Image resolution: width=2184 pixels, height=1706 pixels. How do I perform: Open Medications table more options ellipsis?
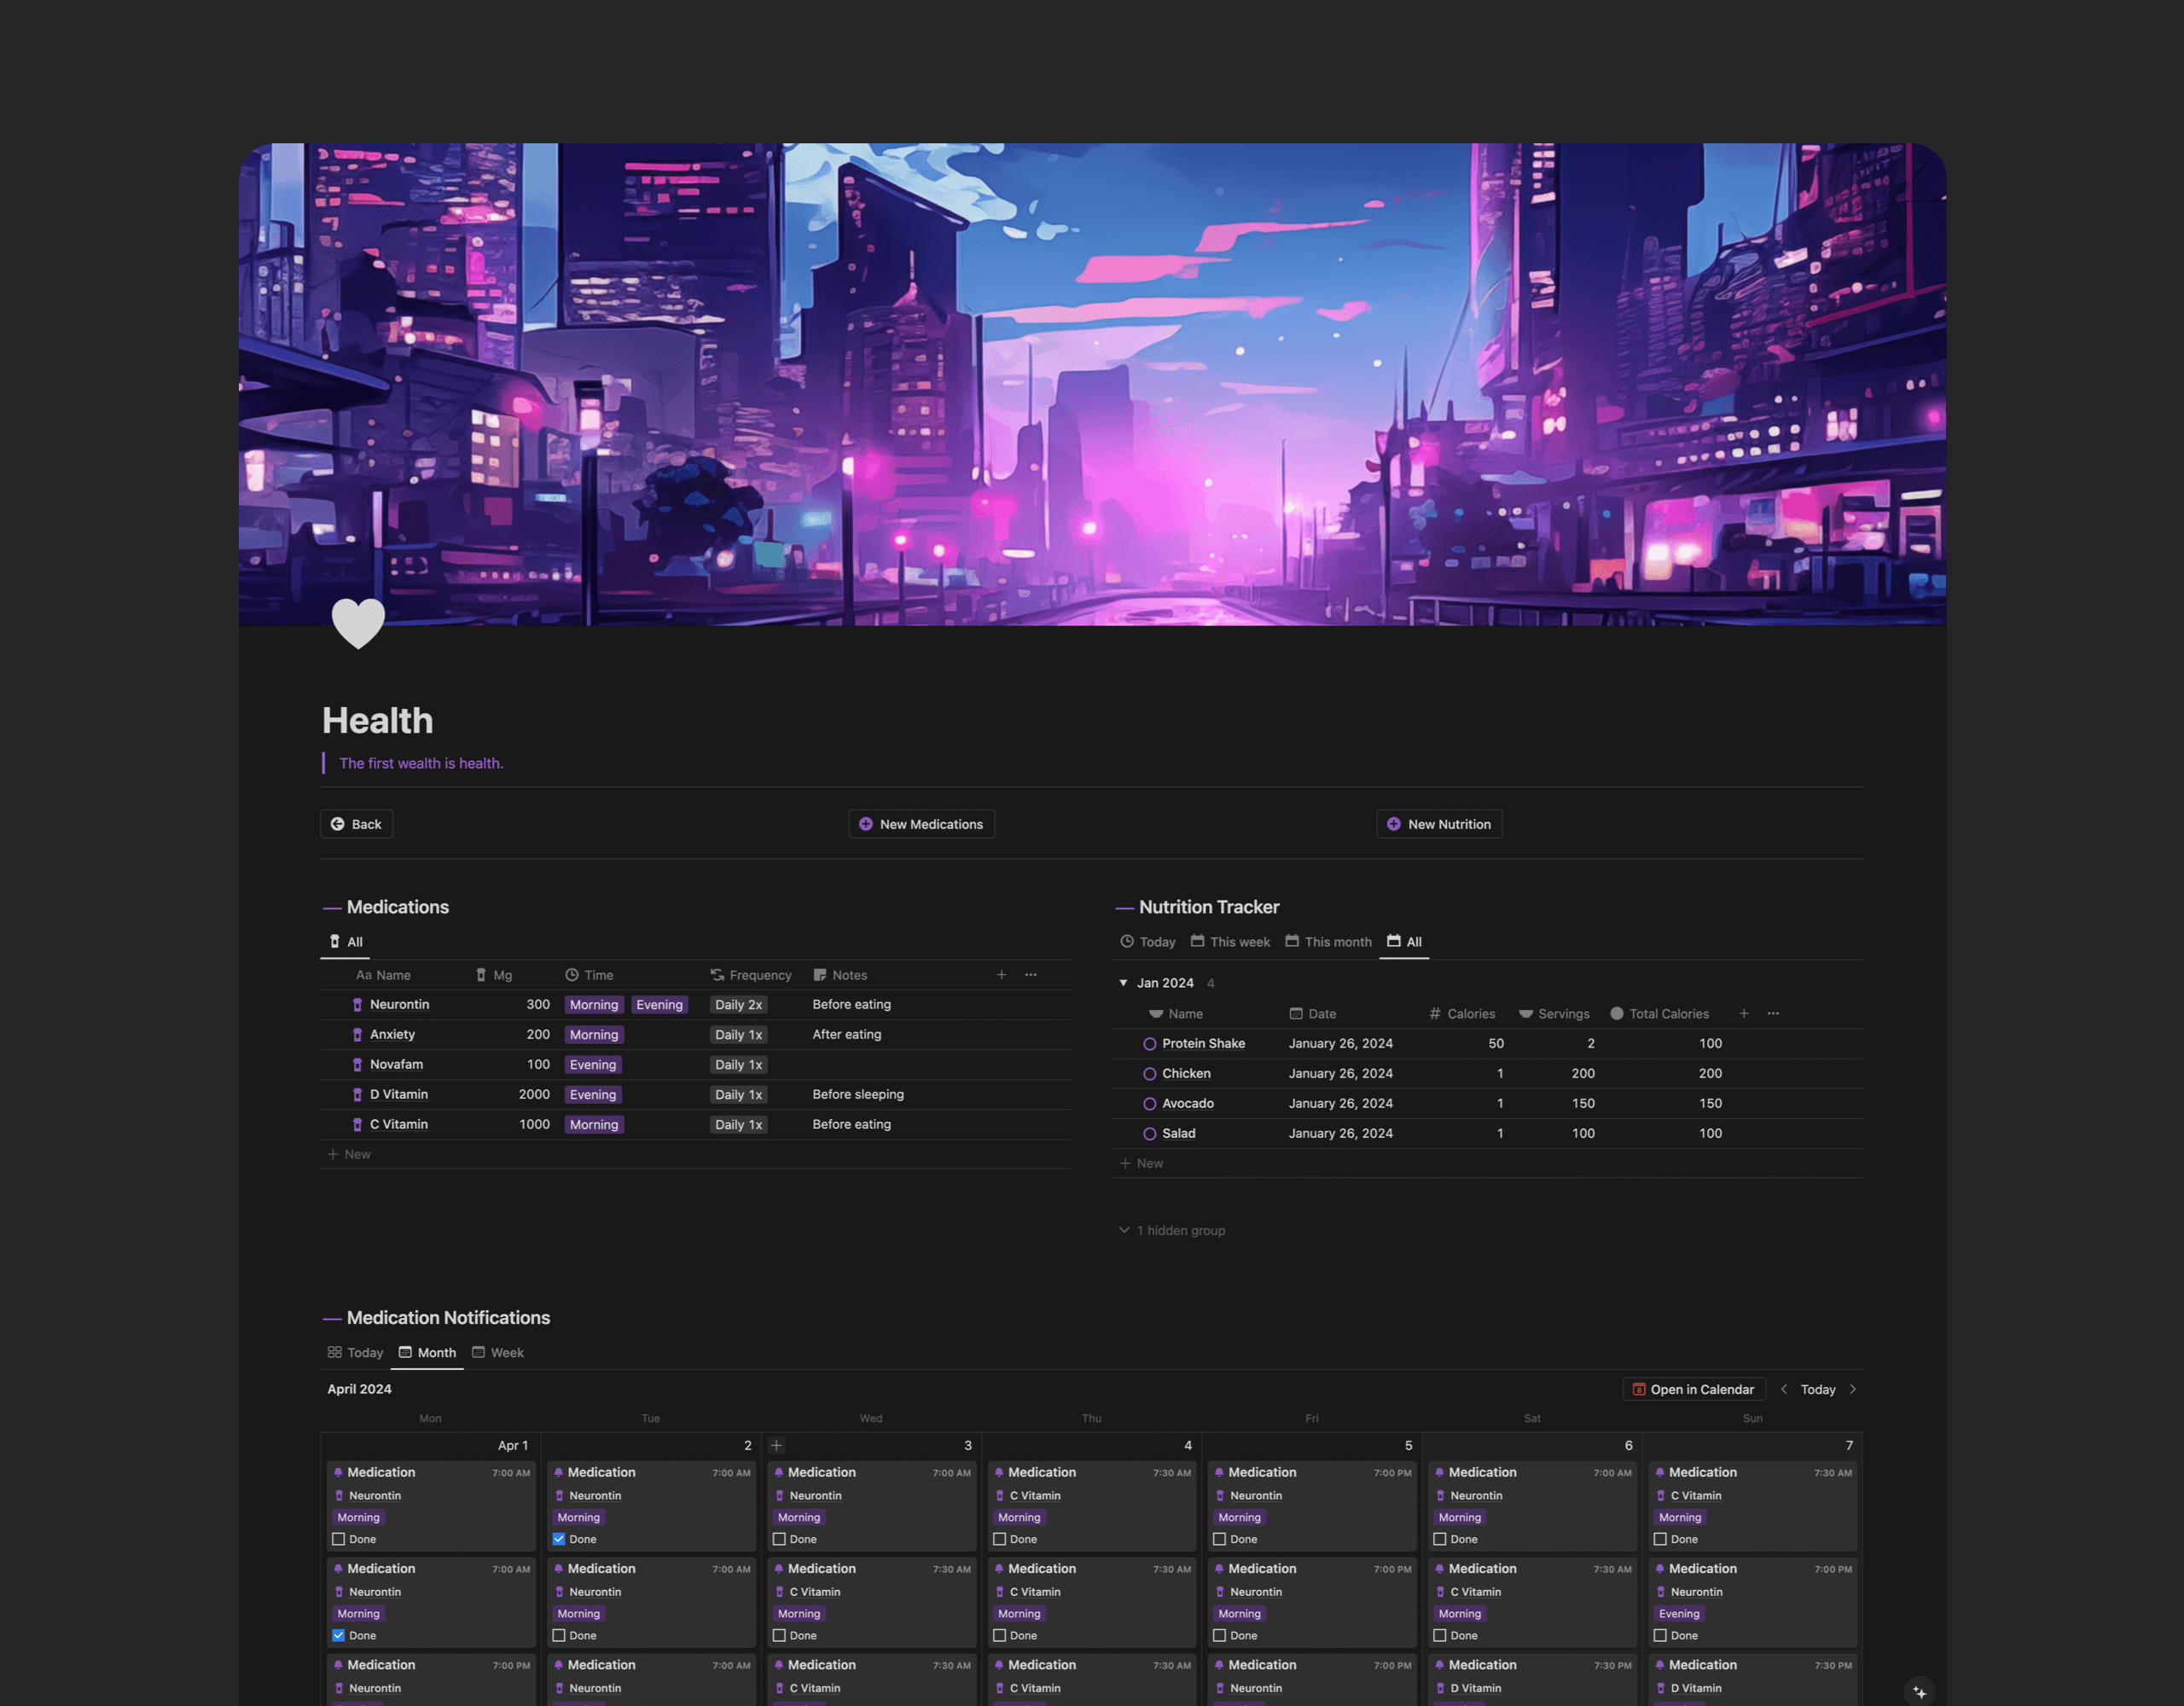click(1031, 975)
